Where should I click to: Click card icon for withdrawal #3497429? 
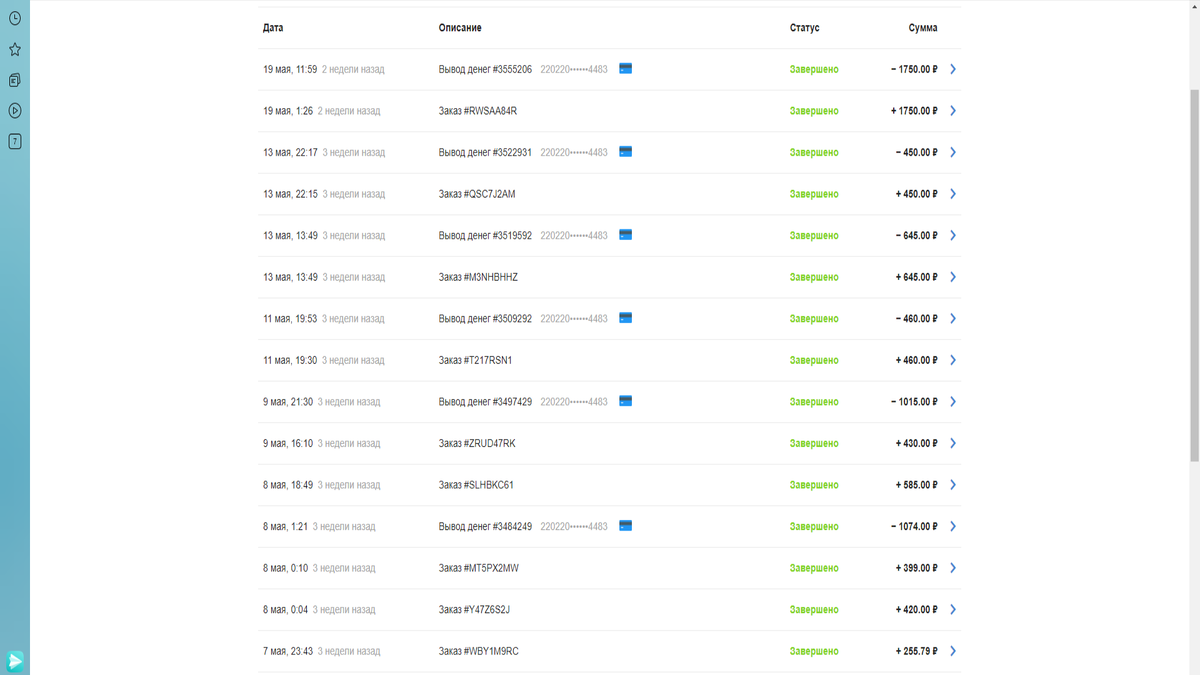click(x=625, y=401)
